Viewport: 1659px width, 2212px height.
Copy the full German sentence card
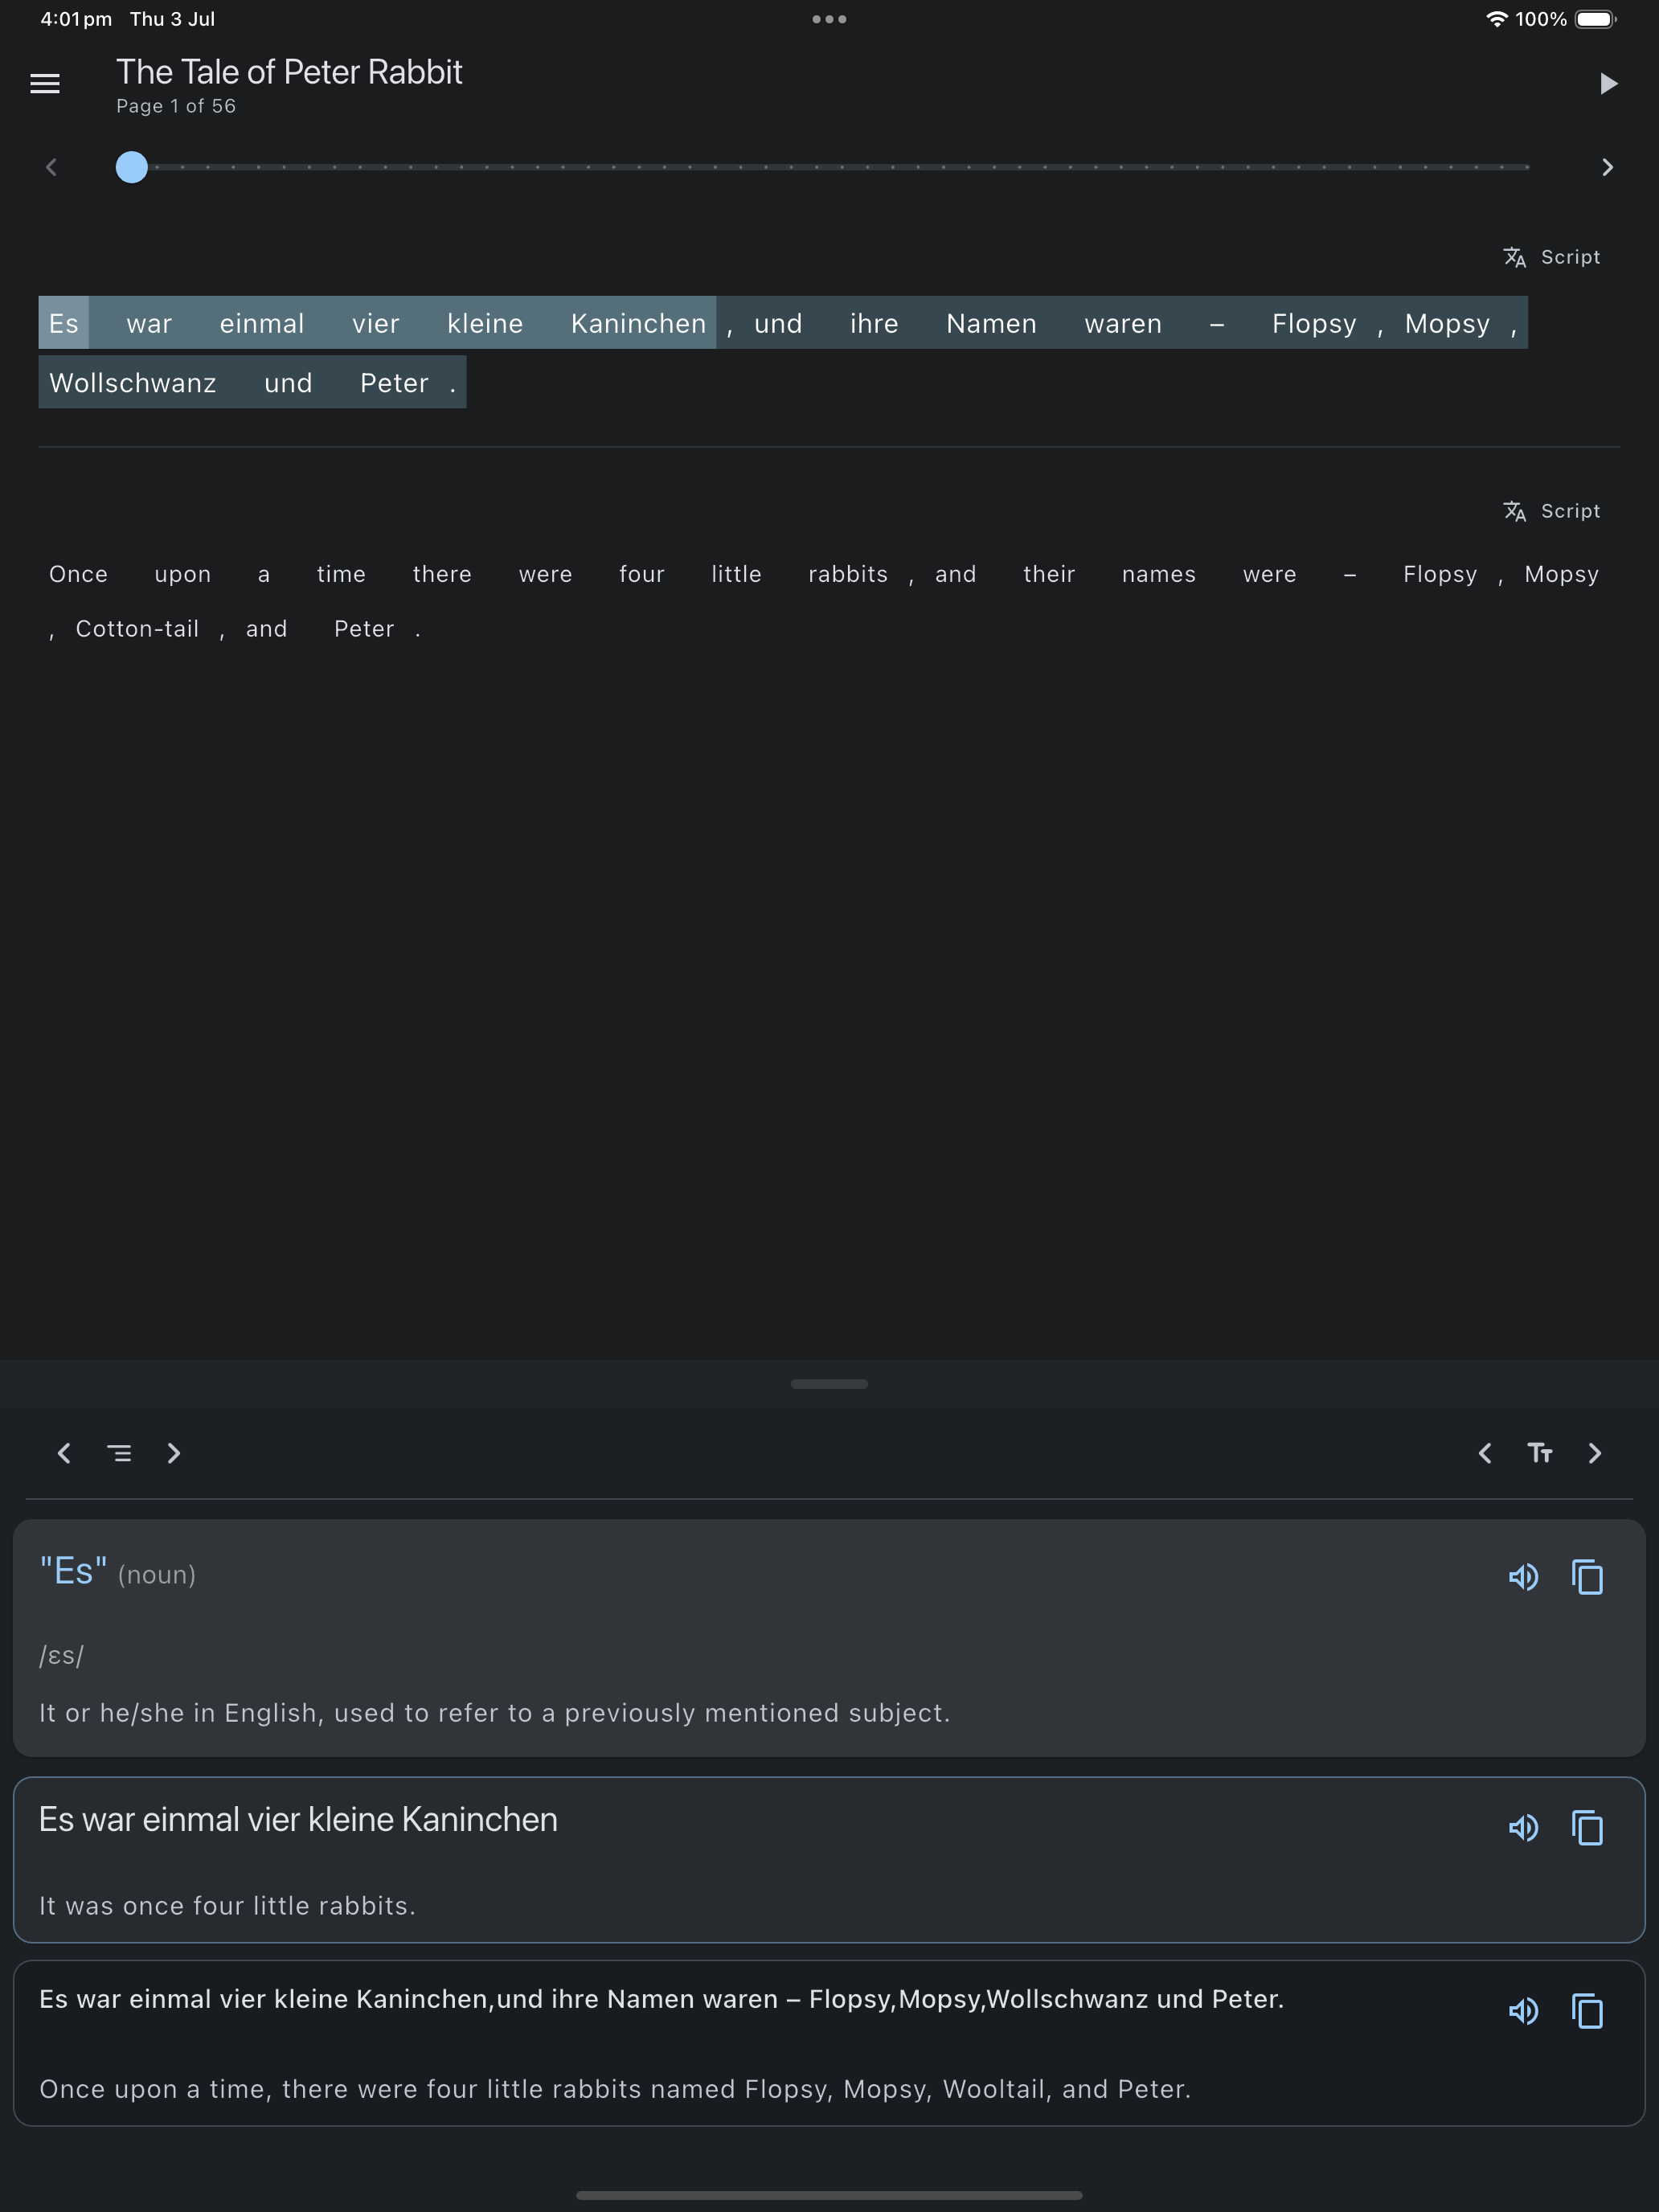(x=1587, y=2011)
